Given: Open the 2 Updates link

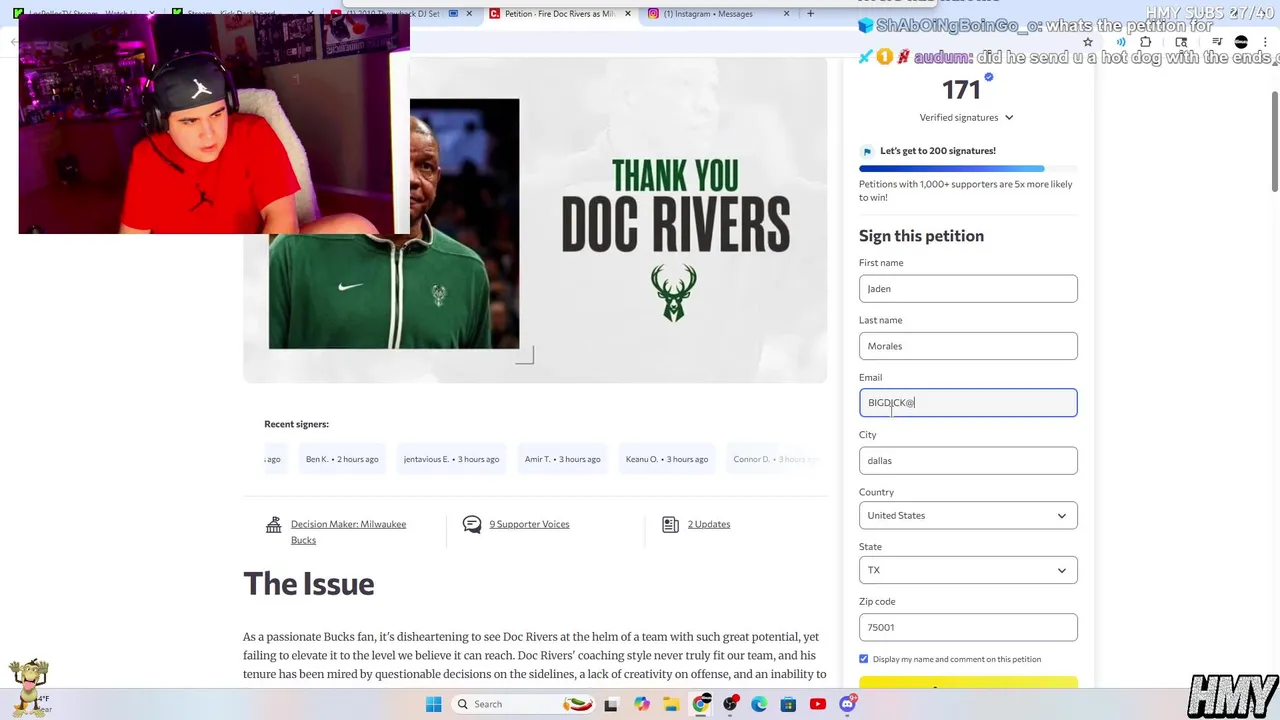Looking at the screenshot, I should tap(709, 524).
